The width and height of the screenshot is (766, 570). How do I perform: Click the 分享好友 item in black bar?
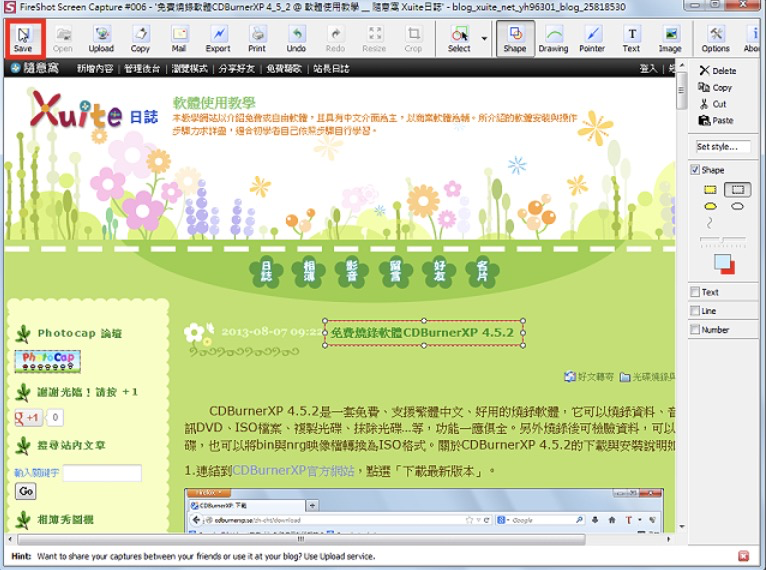click(236, 69)
